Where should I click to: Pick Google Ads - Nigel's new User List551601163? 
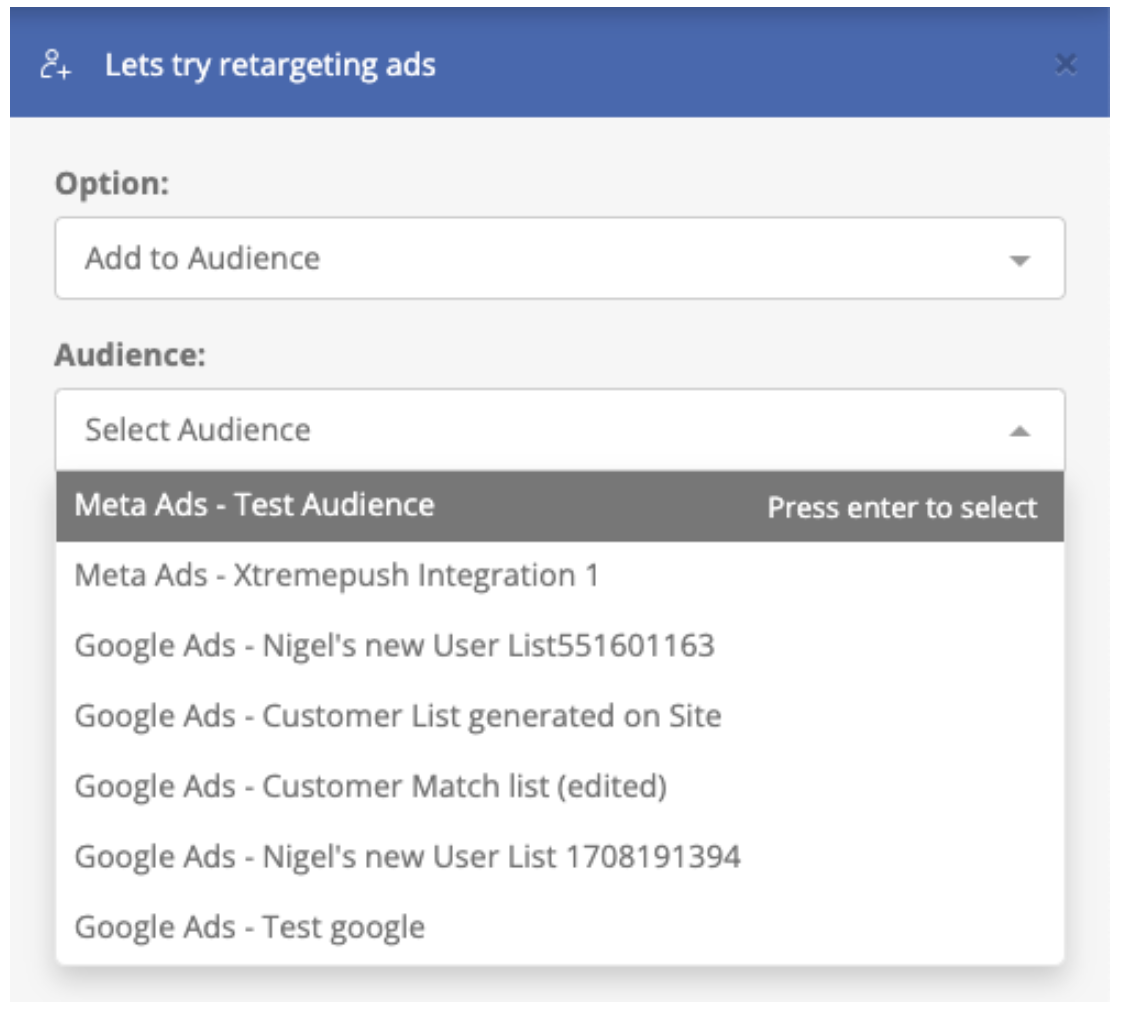pyautogui.click(x=395, y=646)
